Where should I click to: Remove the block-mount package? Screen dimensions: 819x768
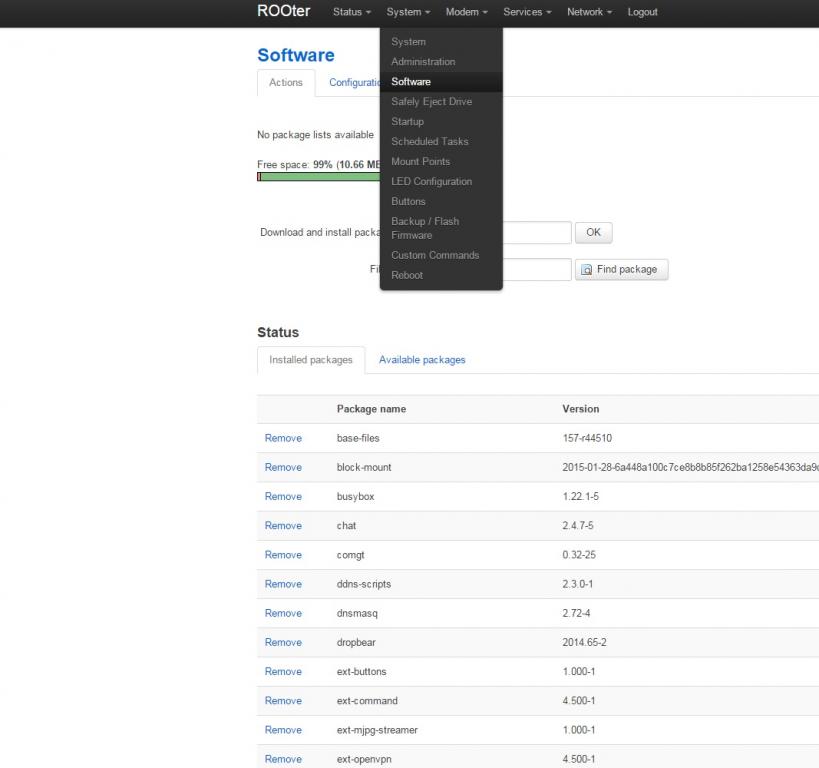click(283, 467)
